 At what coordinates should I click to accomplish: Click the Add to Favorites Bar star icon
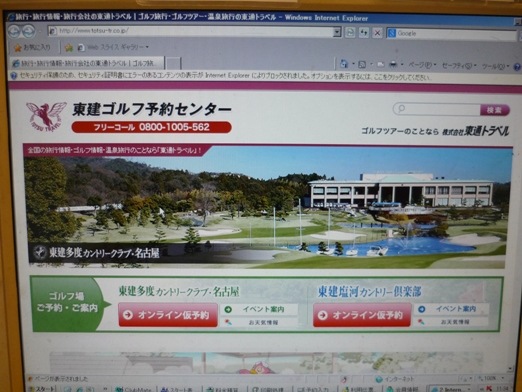[69, 48]
